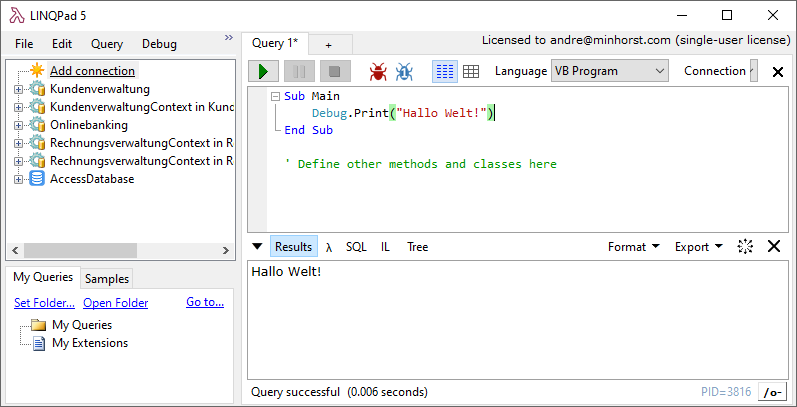Maximize the LINQPad 5 window
797x407 pixels.
click(x=727, y=16)
